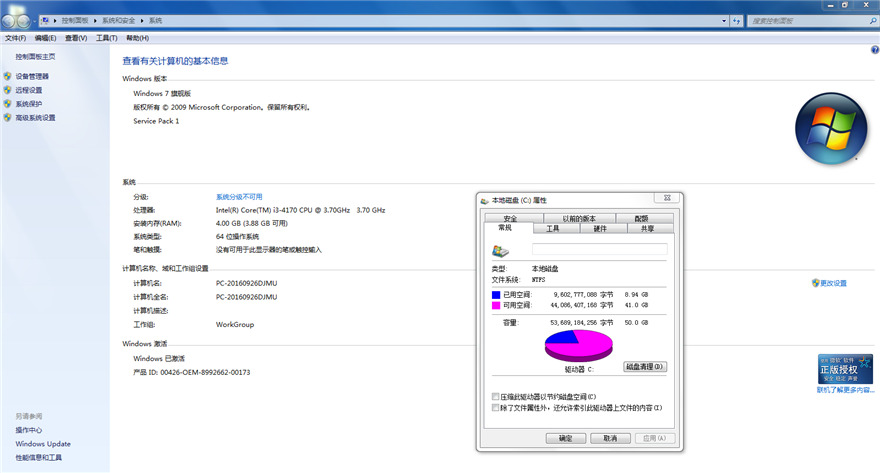Screen dimensions: 880x473
Task: Open 系统保护 link
Action: 29,104
